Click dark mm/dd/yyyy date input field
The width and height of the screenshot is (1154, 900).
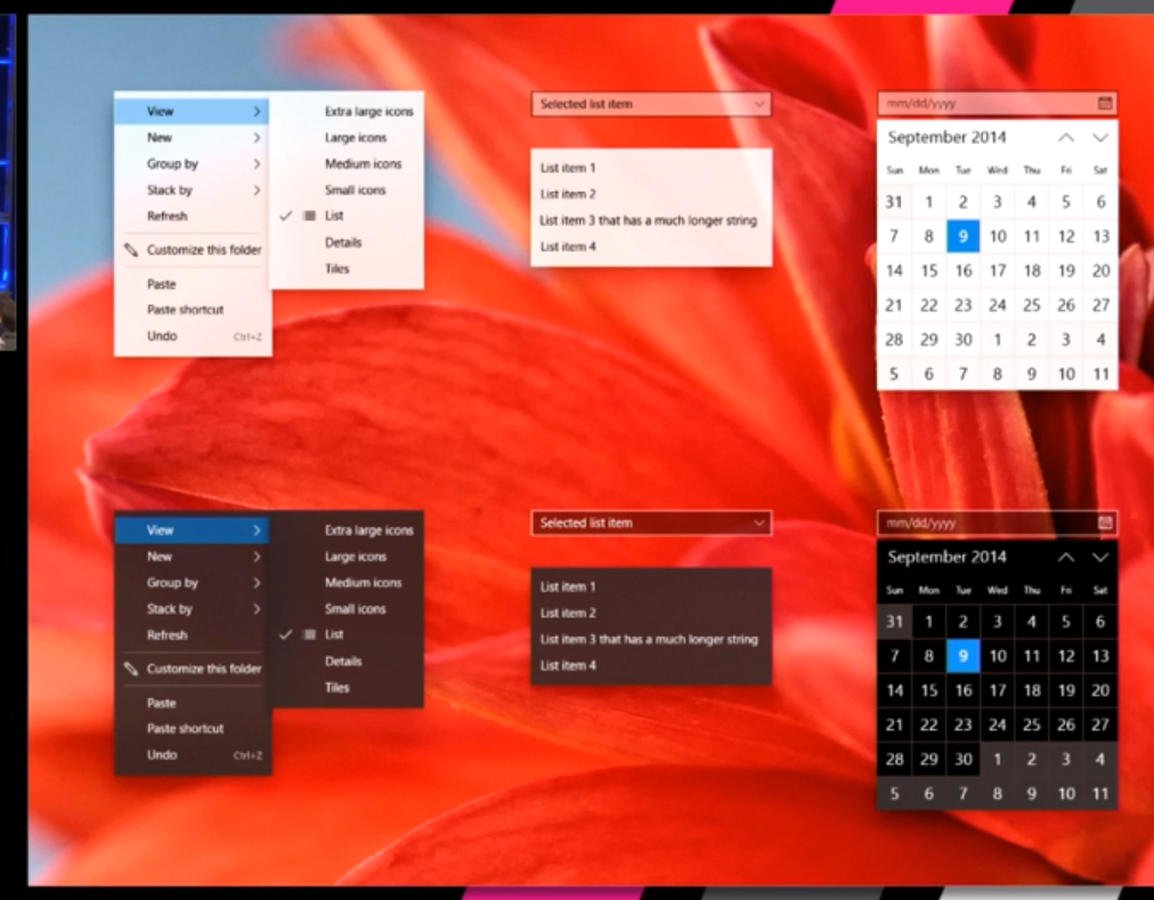pyautogui.click(x=997, y=522)
